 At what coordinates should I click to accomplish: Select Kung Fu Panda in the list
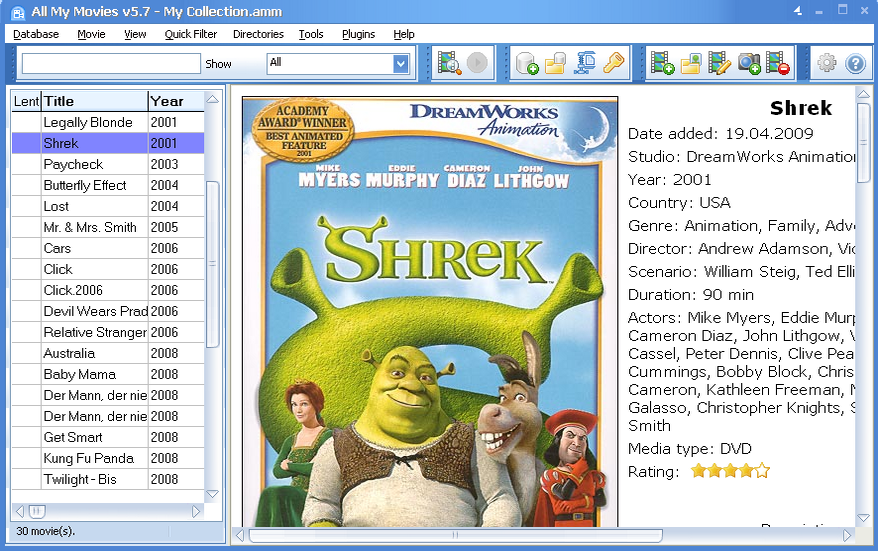pos(108,458)
